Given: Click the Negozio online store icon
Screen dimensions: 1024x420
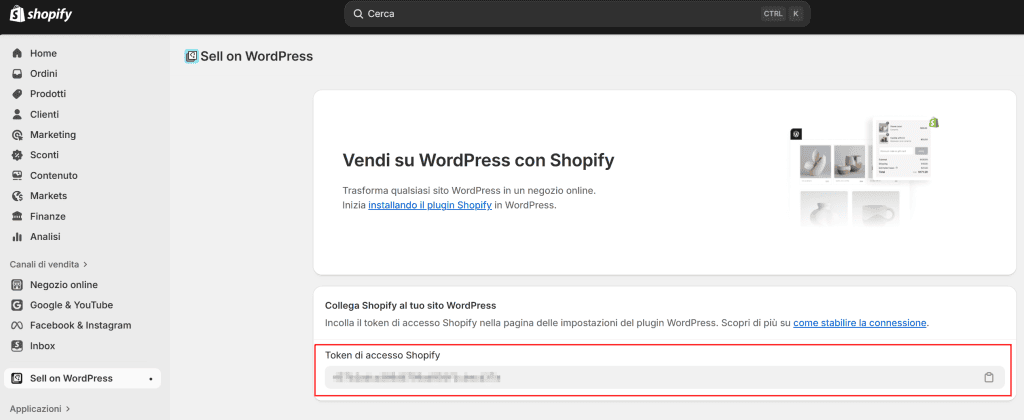Looking at the screenshot, I should [x=18, y=285].
